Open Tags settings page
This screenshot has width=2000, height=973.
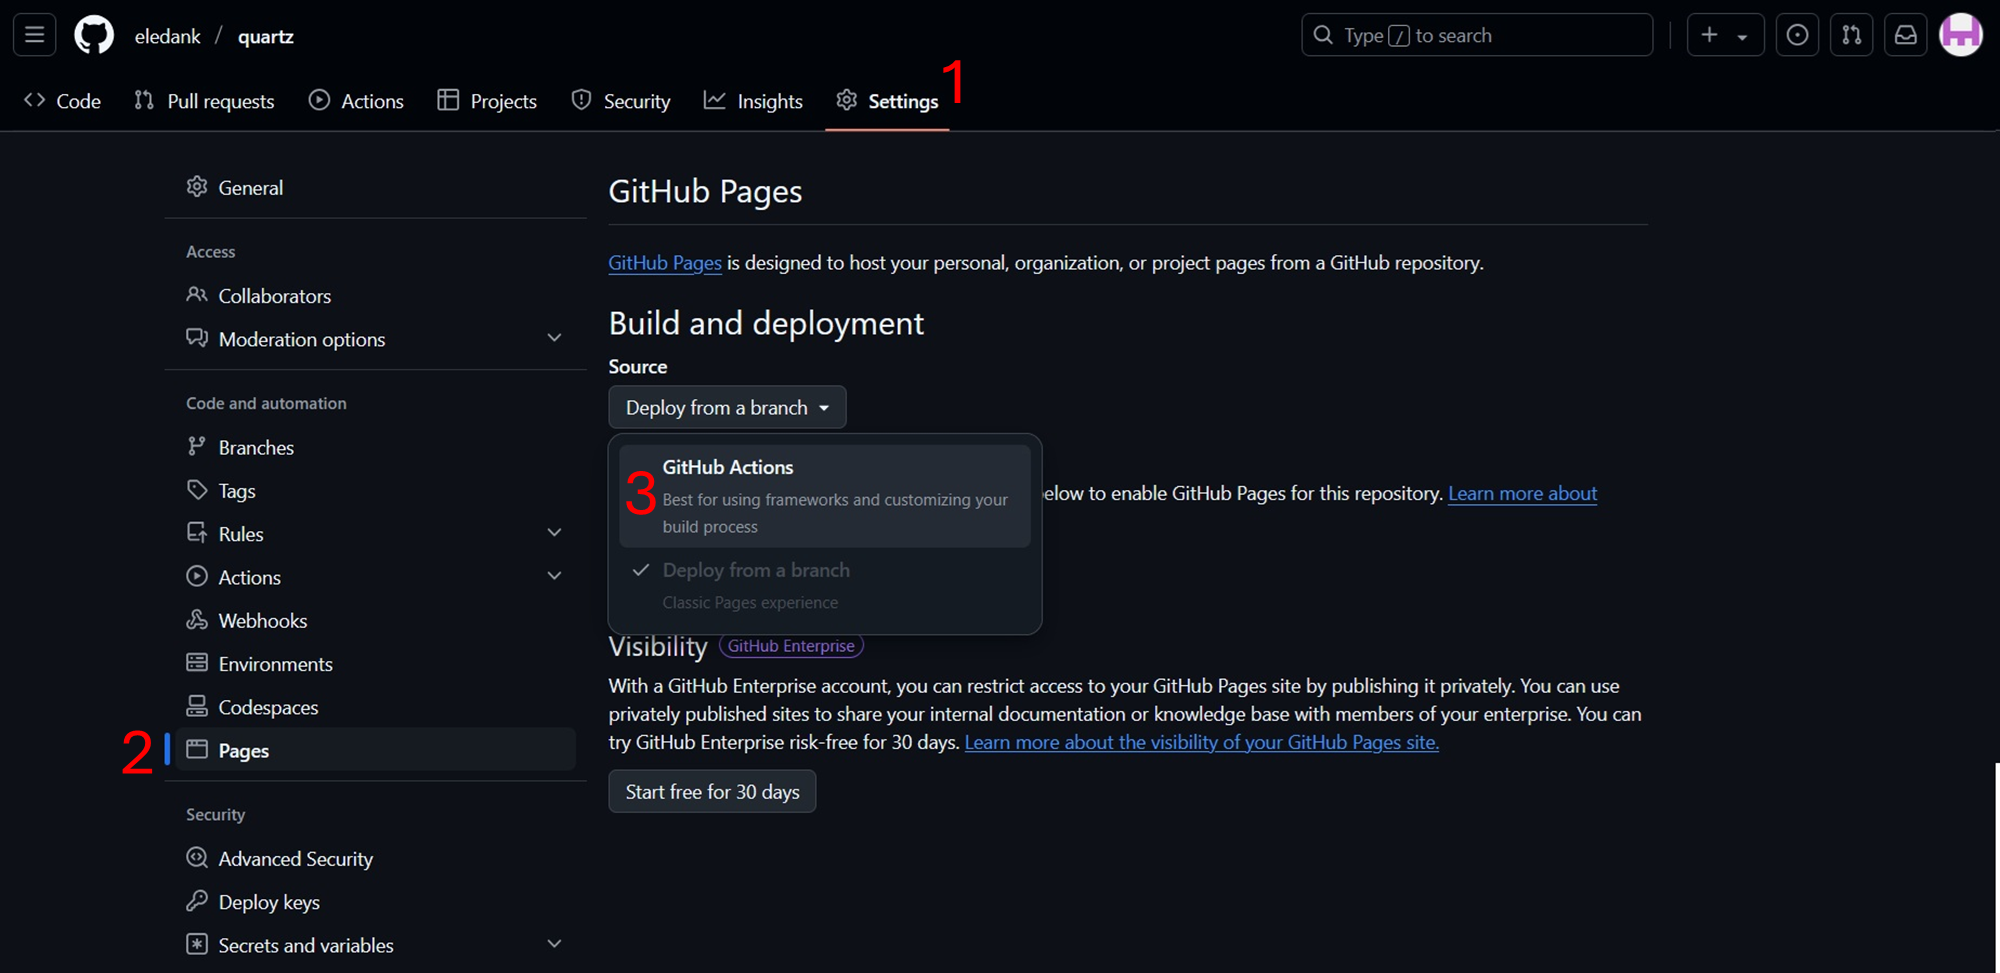pyautogui.click(x=376, y=490)
